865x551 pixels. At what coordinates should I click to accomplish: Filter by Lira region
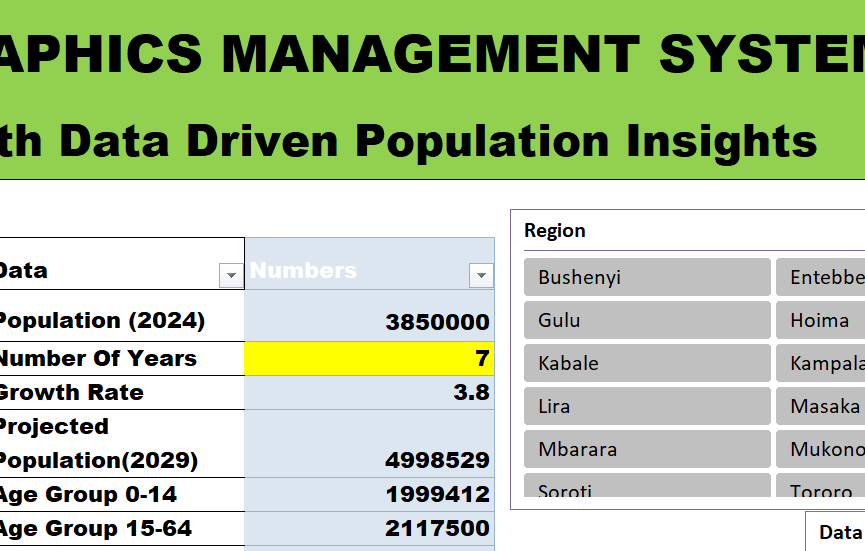pyautogui.click(x=646, y=406)
